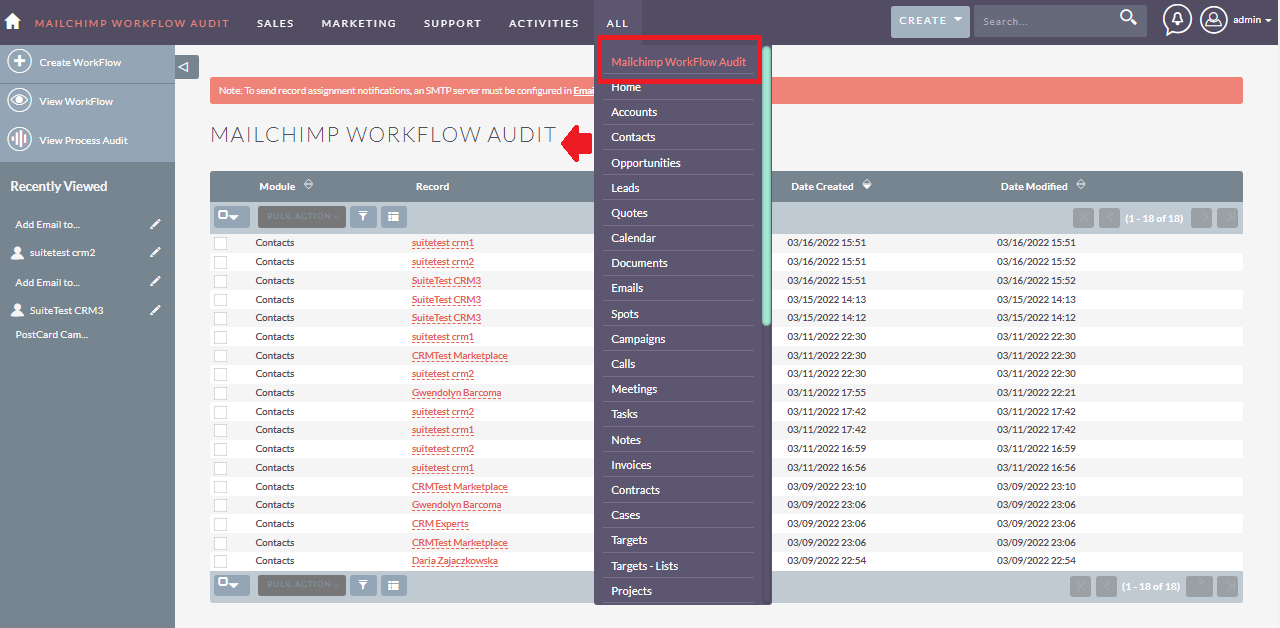Sort by Date Modified arrow icon
This screenshot has width=1280, height=628.
[x=1081, y=185]
